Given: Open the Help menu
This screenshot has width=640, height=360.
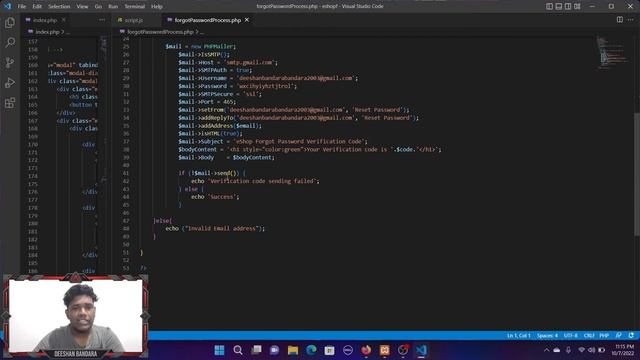Looking at the screenshot, I should point(157,7).
